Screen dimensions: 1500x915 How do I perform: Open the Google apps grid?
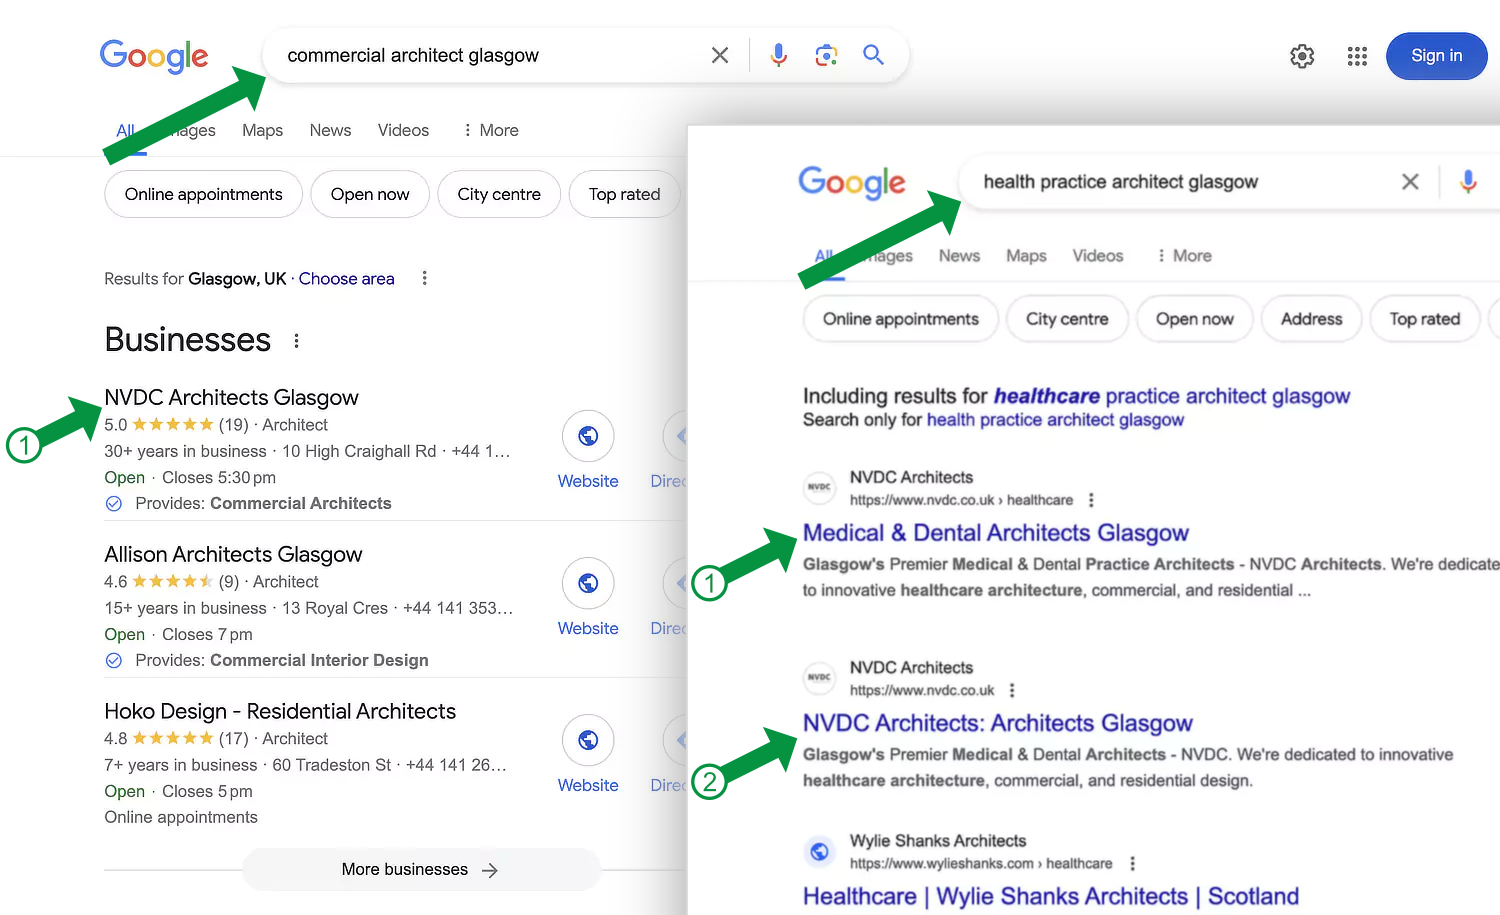point(1357,56)
